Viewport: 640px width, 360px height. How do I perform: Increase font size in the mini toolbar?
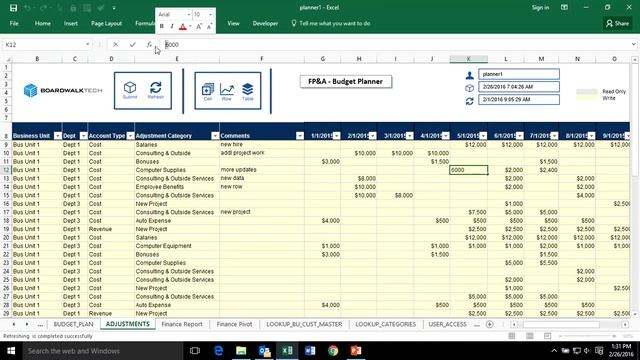coord(199,27)
